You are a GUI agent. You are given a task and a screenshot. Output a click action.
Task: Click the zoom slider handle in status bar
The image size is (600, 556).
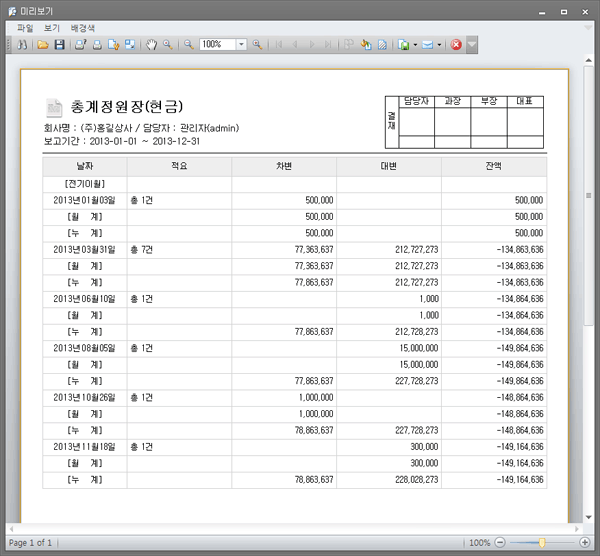[542, 542]
